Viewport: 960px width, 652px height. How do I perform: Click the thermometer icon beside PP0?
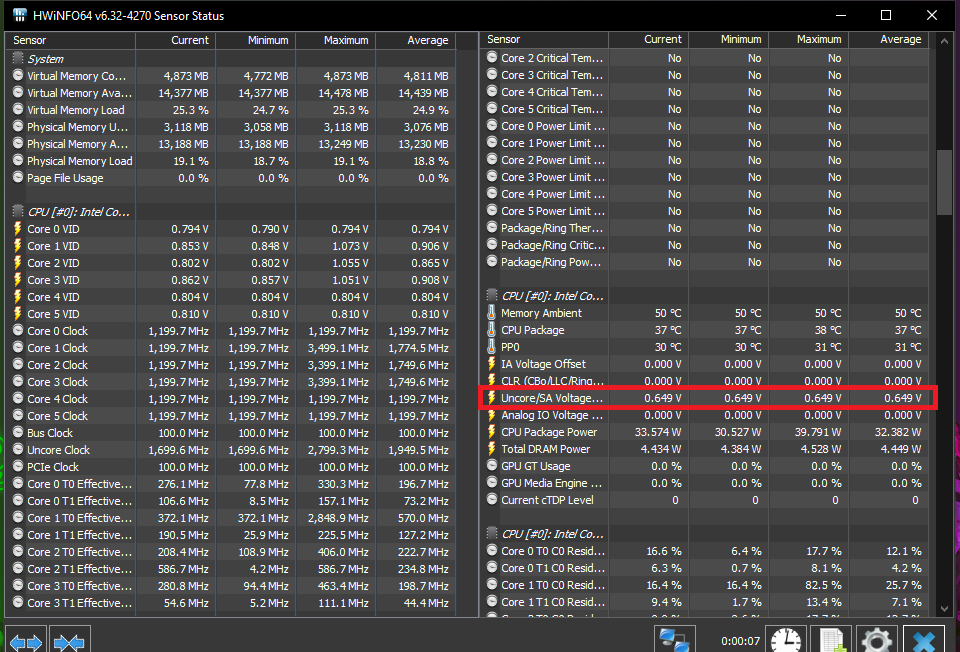(x=491, y=347)
